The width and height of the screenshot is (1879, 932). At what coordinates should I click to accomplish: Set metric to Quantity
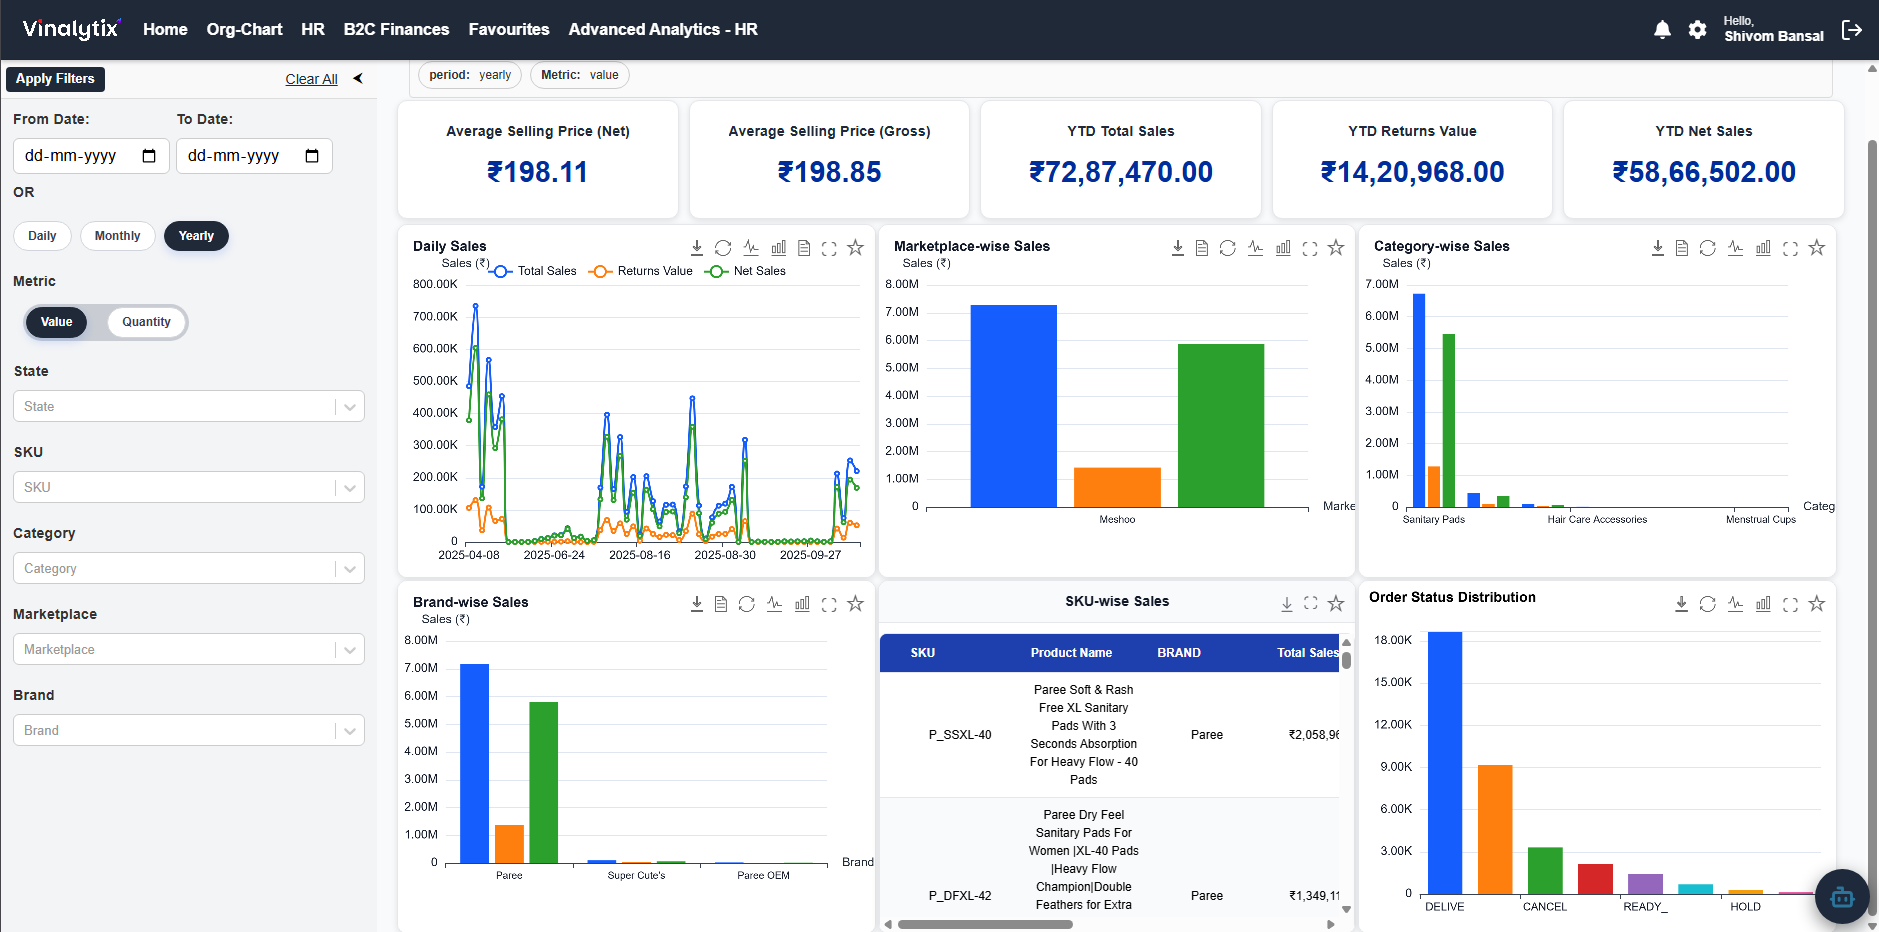[x=146, y=322]
